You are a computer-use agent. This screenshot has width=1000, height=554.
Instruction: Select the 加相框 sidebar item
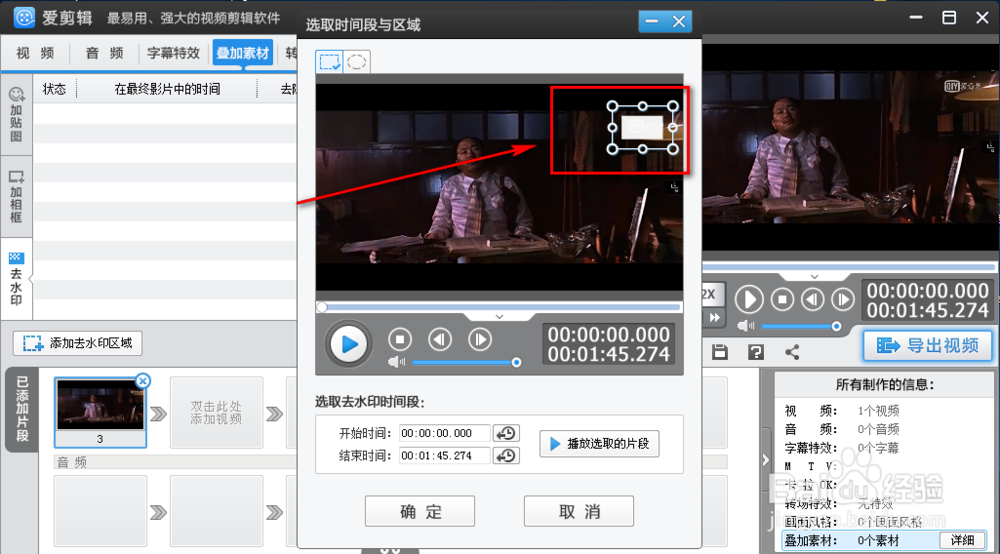16,196
